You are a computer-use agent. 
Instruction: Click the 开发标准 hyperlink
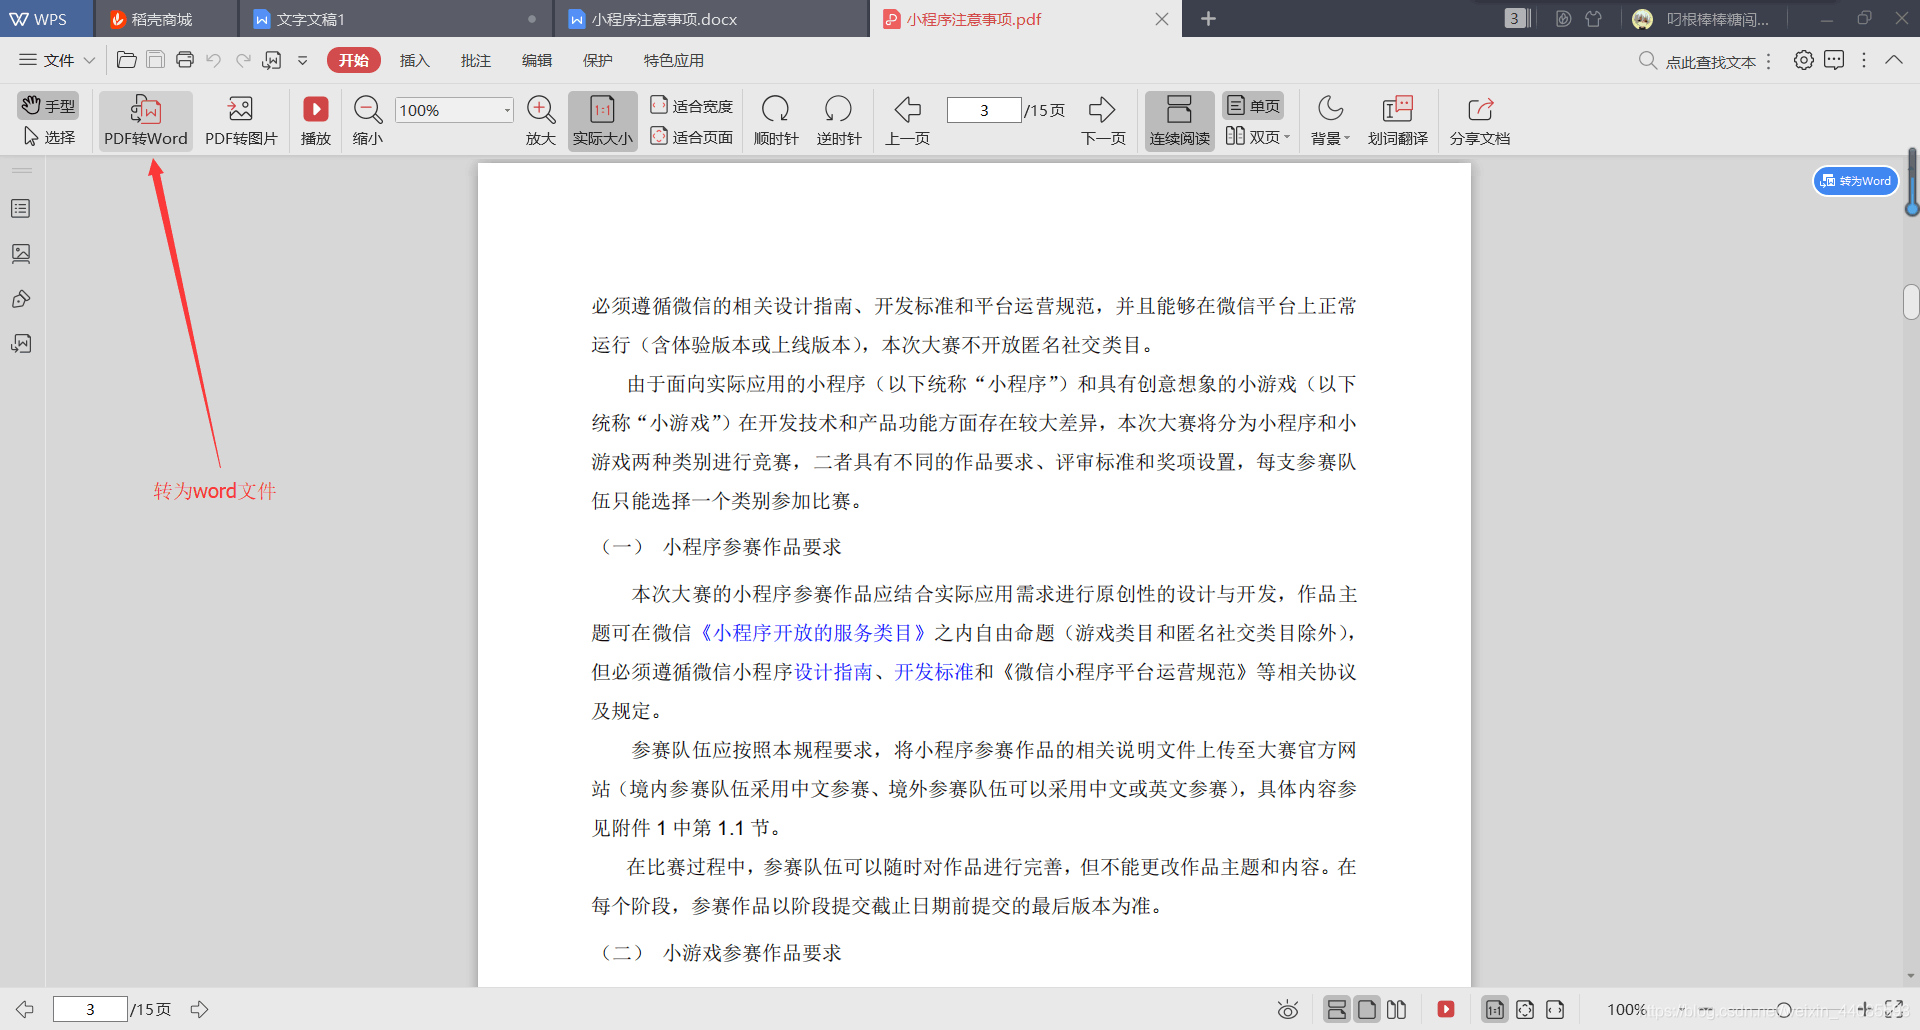point(934,672)
